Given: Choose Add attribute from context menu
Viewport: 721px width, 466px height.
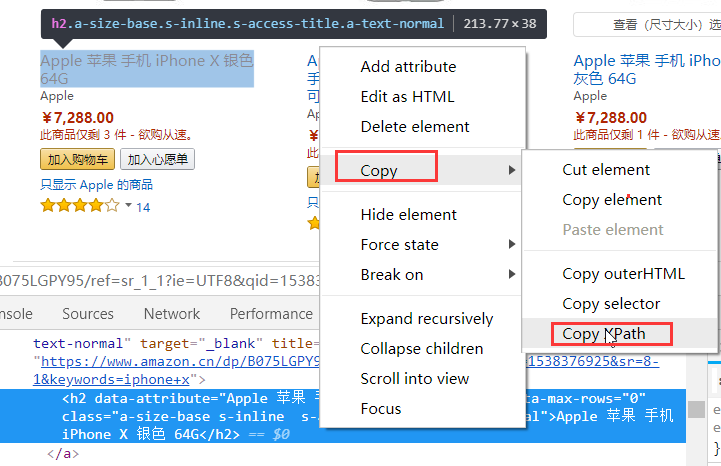Looking at the screenshot, I should point(408,67).
